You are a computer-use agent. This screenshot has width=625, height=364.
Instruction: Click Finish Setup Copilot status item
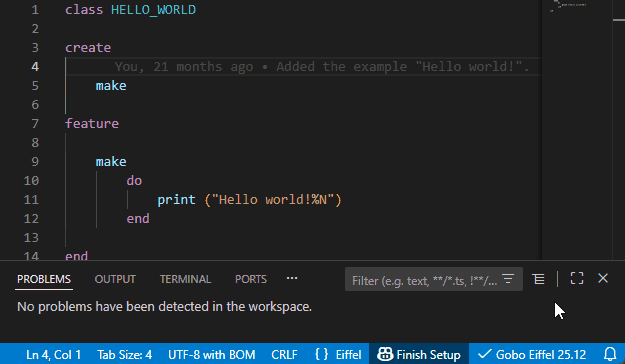pyautogui.click(x=419, y=354)
